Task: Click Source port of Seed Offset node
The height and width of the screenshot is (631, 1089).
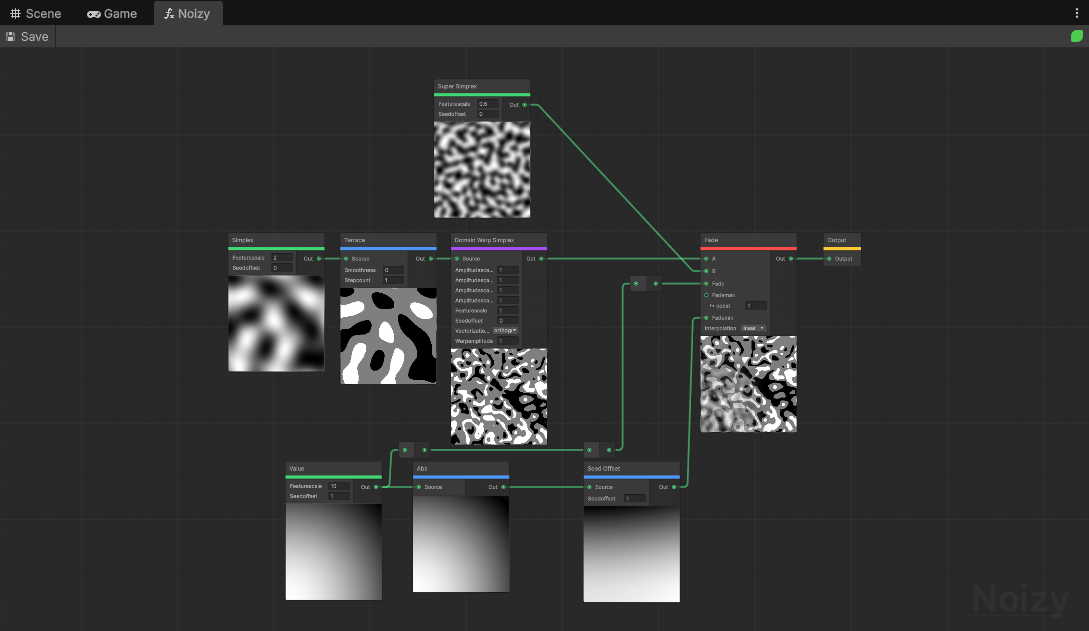Action: [x=590, y=487]
